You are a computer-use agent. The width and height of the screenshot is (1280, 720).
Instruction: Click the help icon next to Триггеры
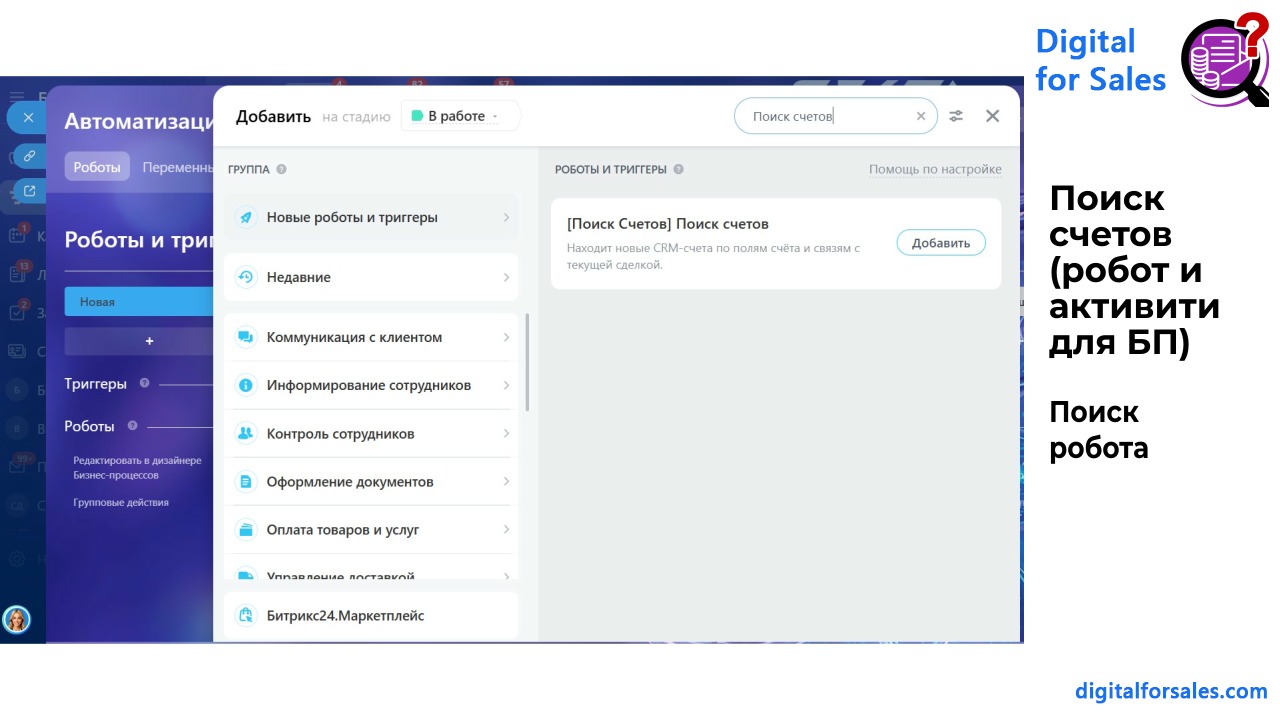click(x=145, y=383)
